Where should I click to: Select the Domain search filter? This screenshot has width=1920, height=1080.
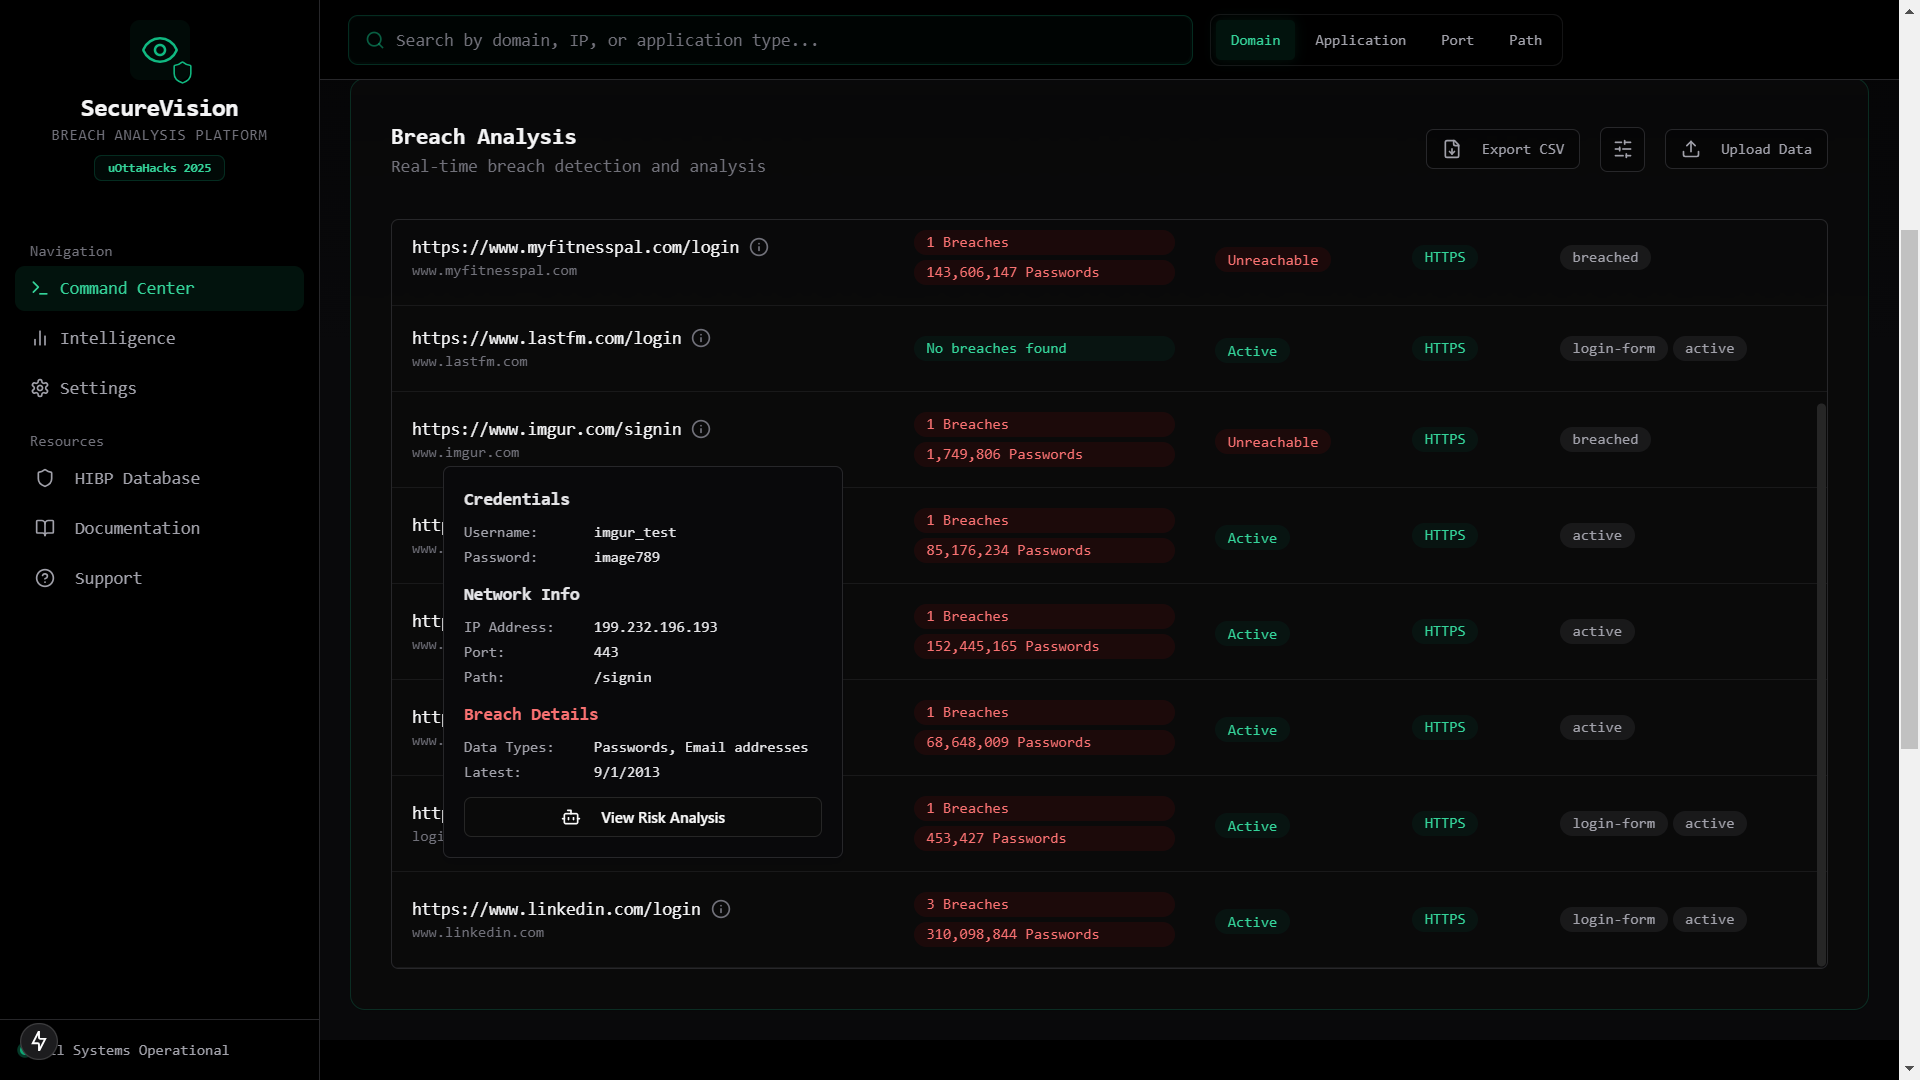click(1255, 40)
